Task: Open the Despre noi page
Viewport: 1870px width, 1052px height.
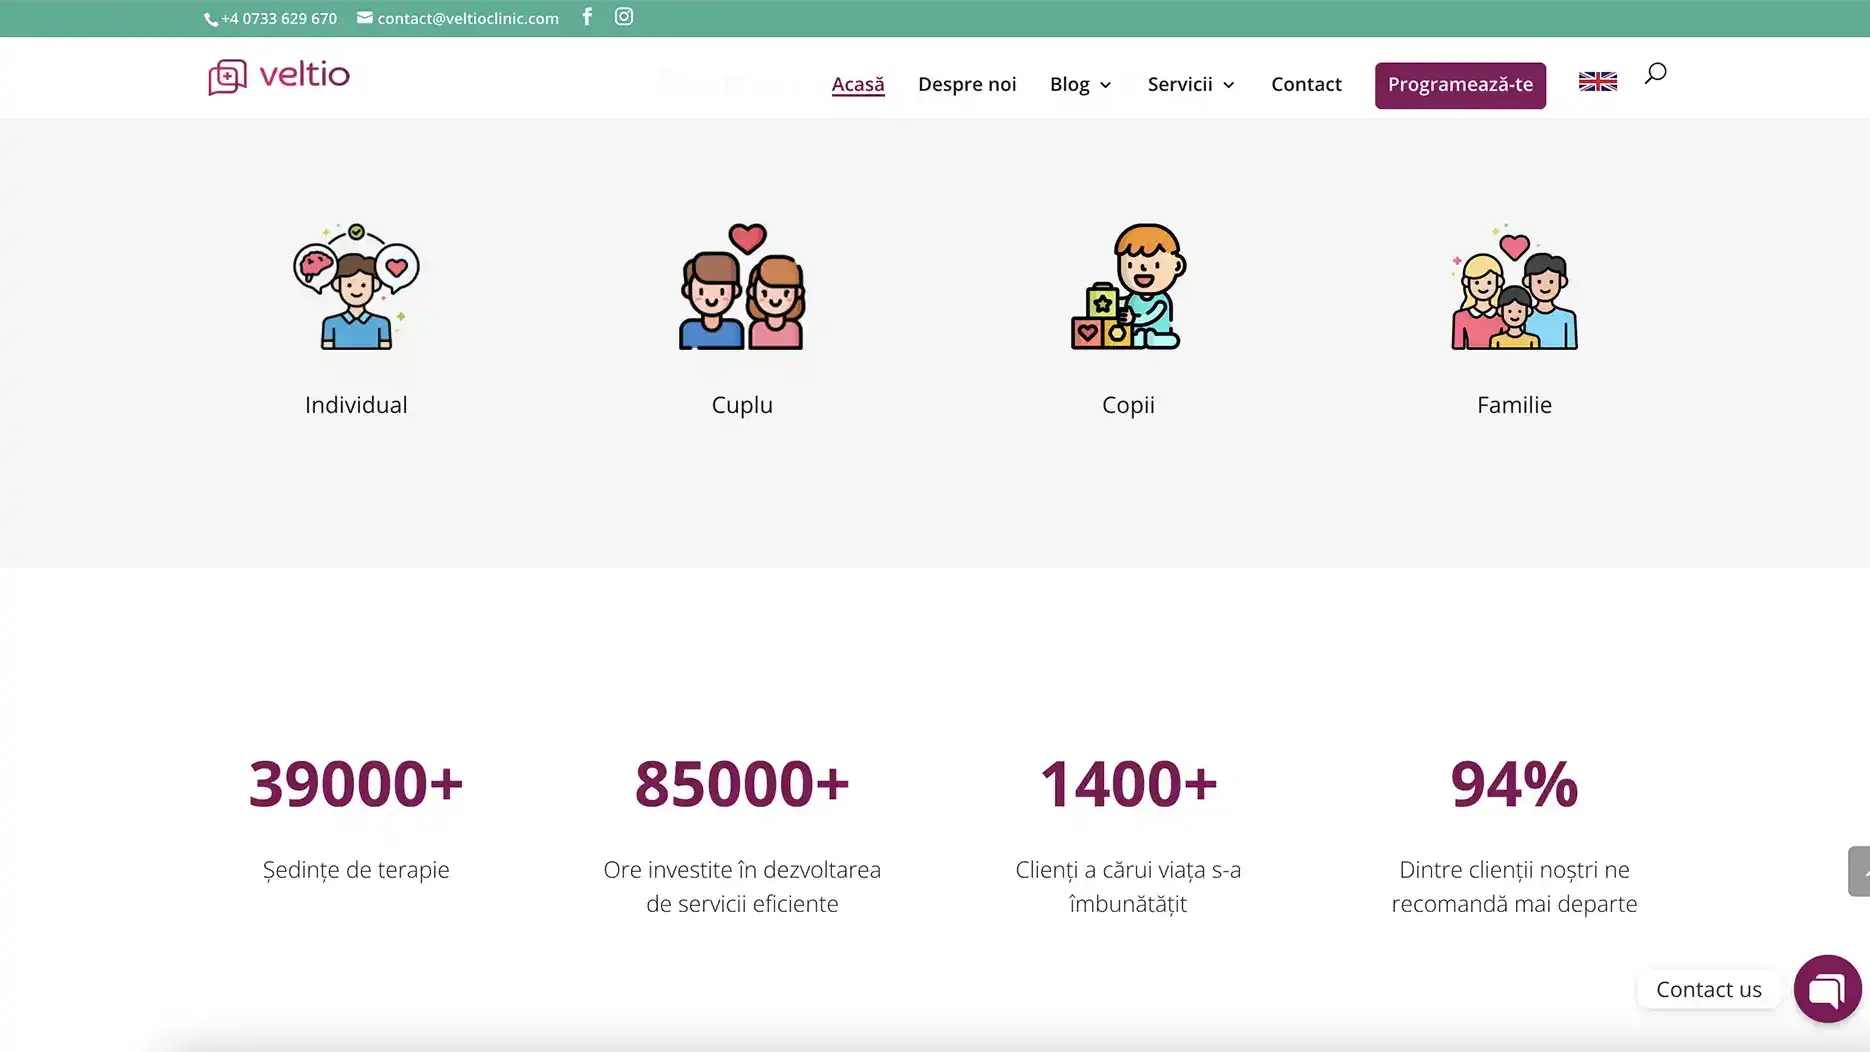Action: [967, 85]
